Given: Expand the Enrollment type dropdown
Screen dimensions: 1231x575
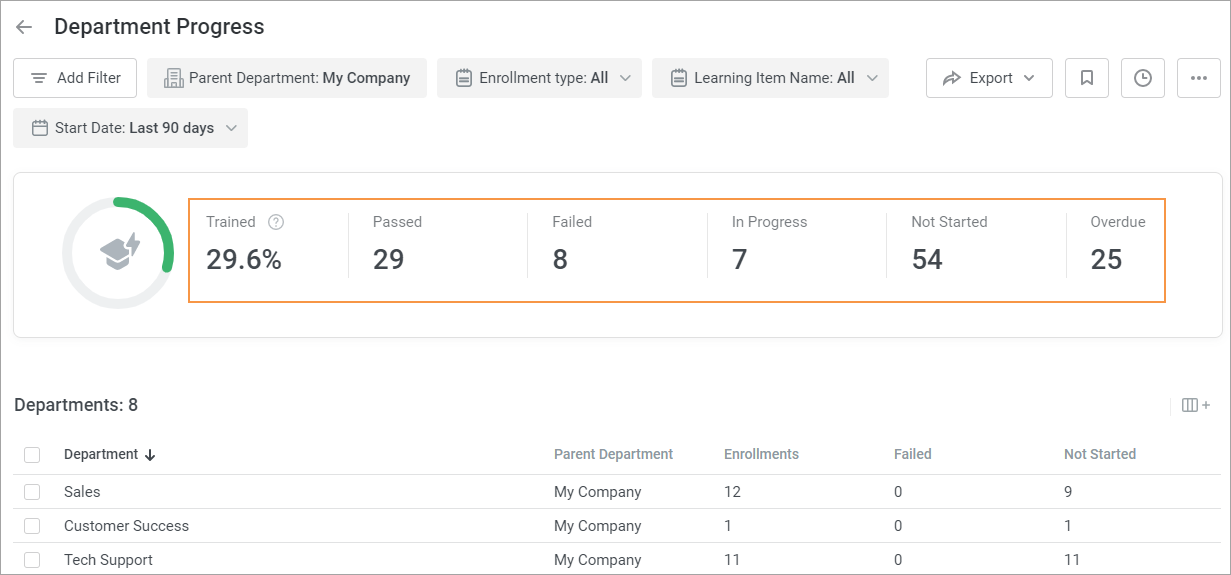Looking at the screenshot, I should 540,78.
